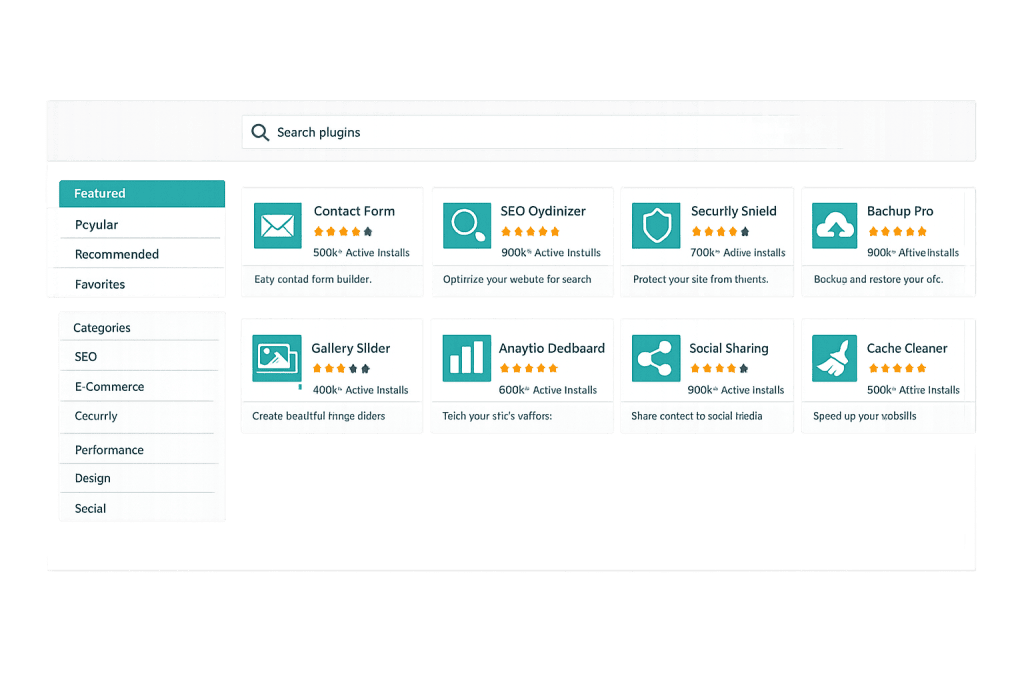Open the Bachup Pro cloud icon

(834, 226)
